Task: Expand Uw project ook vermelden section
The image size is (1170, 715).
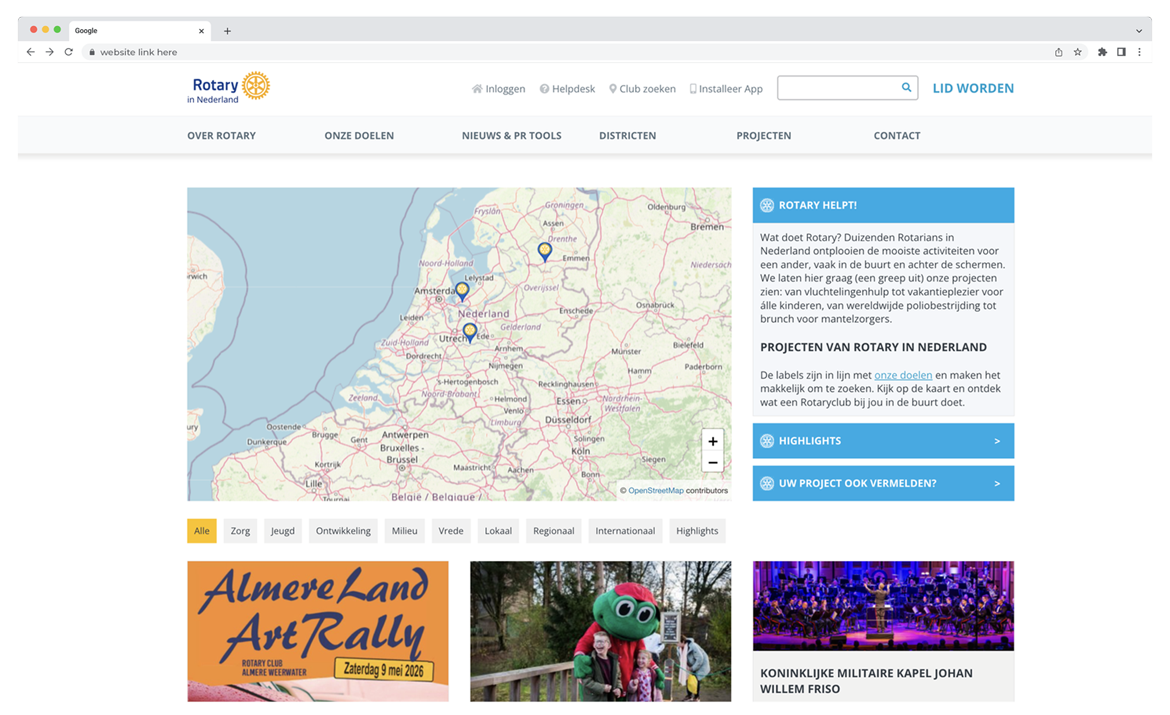Action: click(x=882, y=483)
